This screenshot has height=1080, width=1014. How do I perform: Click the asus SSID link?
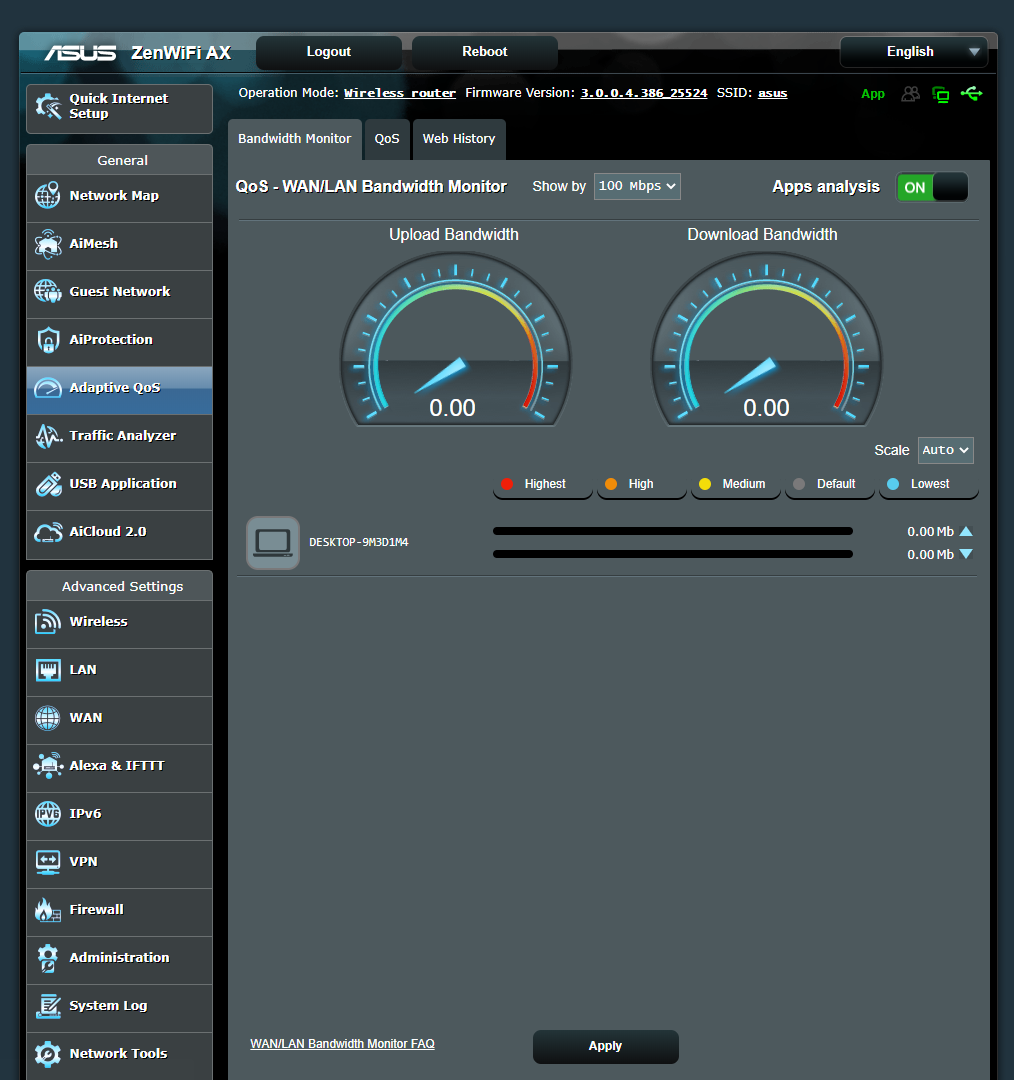coord(773,93)
